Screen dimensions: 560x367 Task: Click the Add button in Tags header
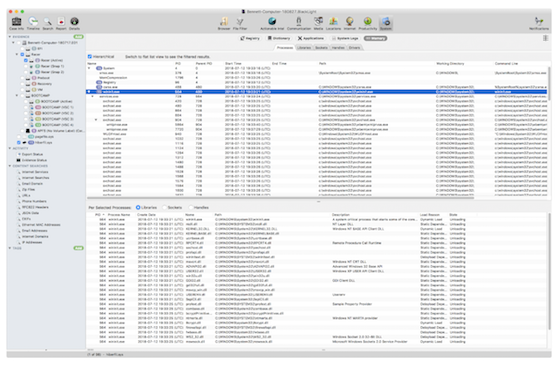tap(78, 248)
